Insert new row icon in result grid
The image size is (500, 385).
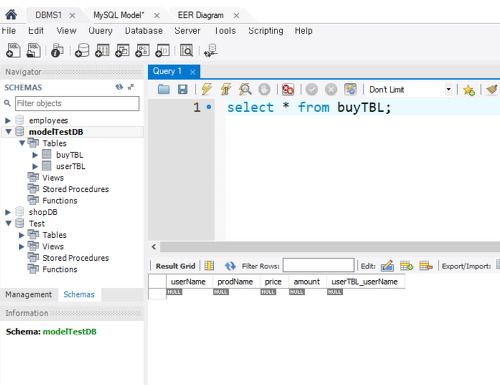point(406,266)
